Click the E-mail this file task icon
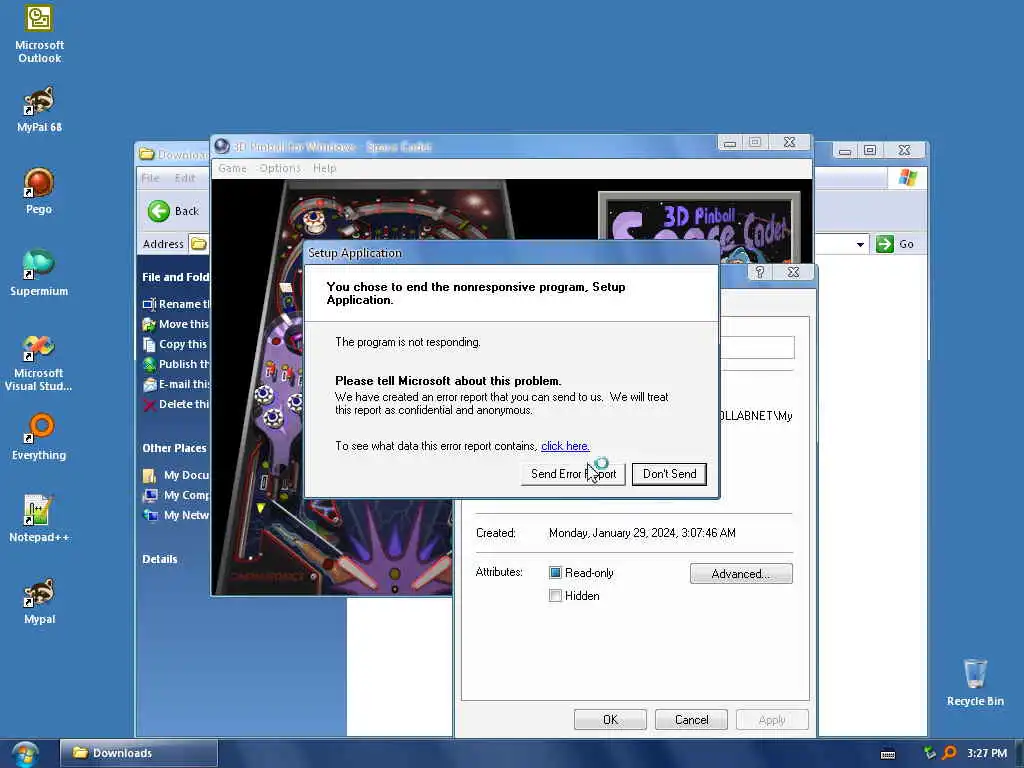The height and width of the screenshot is (768, 1024). 149,385
